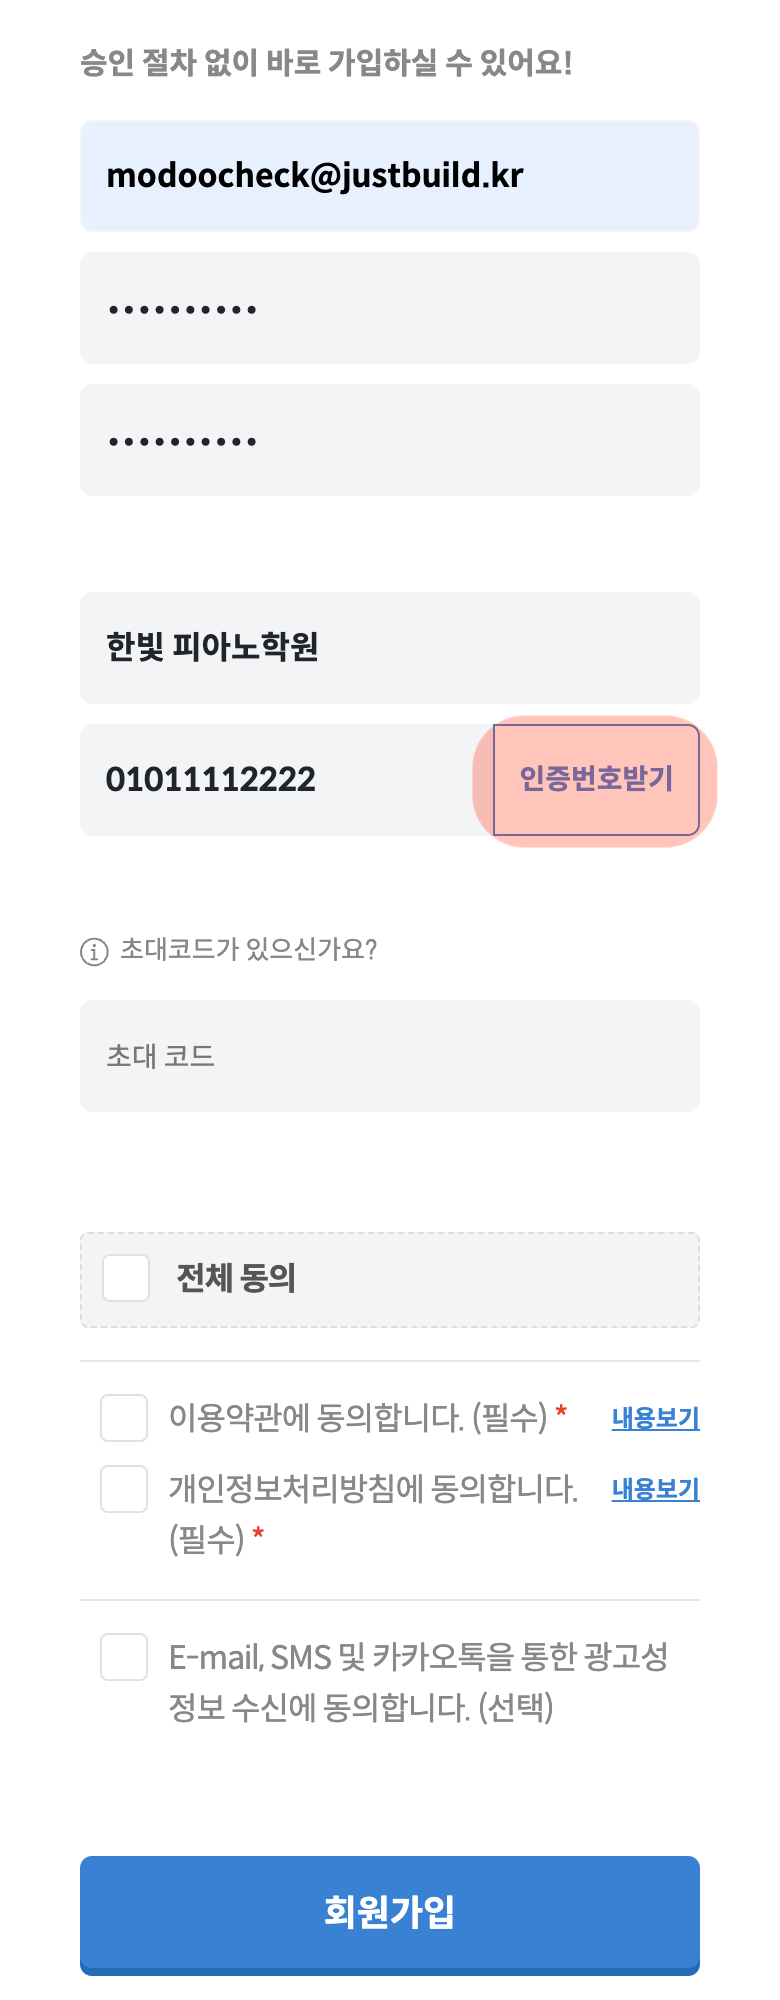Check the 전체 동의 checkbox
This screenshot has width=780, height=2000.
(126, 1278)
